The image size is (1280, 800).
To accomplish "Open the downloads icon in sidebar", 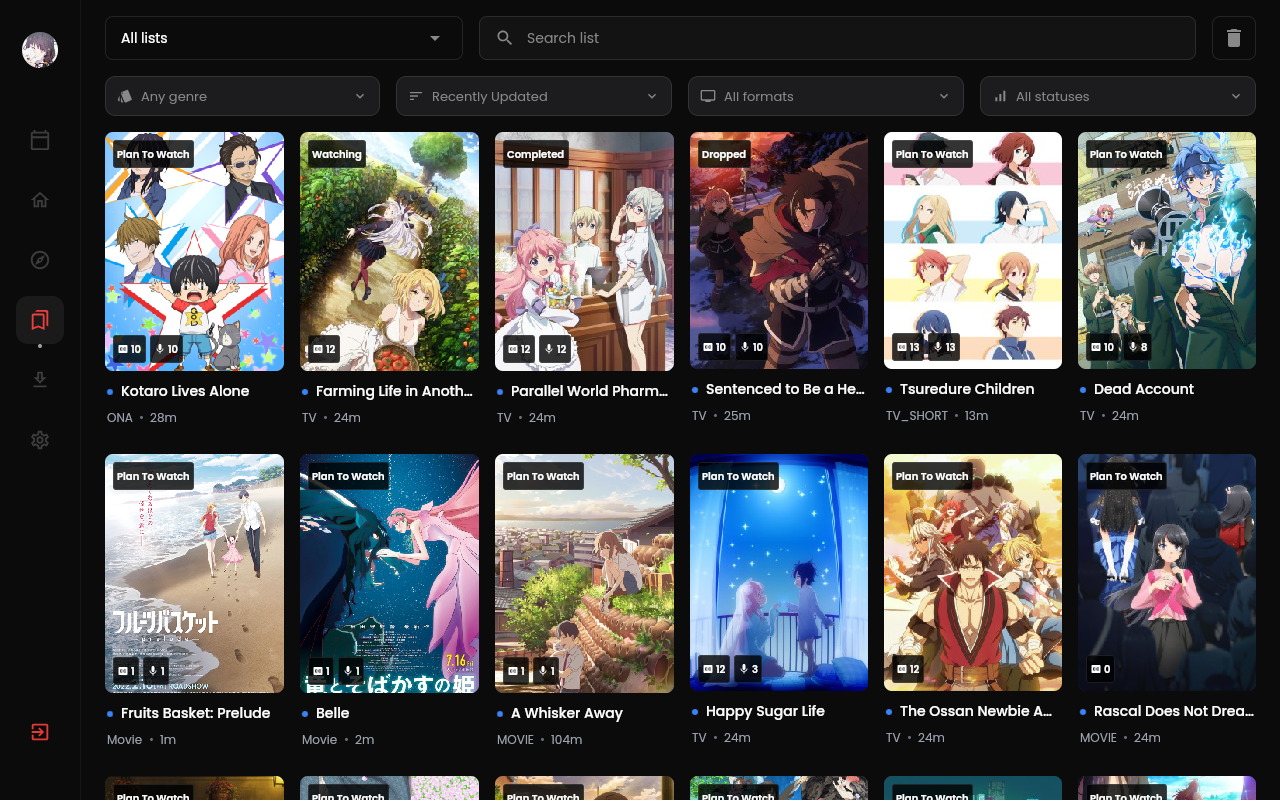I will click(x=40, y=380).
